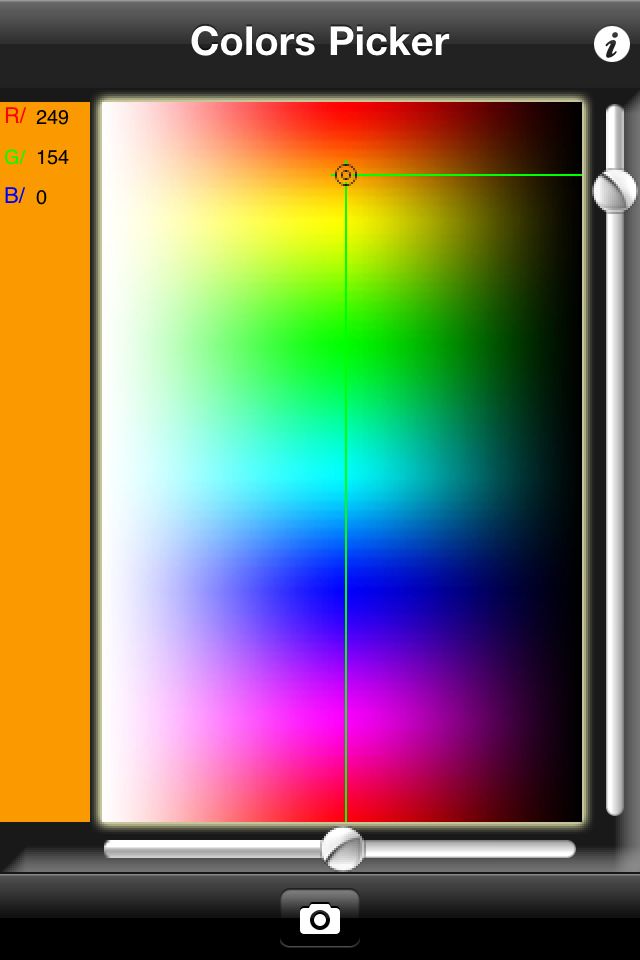
Task: Open the info button in header
Action: 611,44
